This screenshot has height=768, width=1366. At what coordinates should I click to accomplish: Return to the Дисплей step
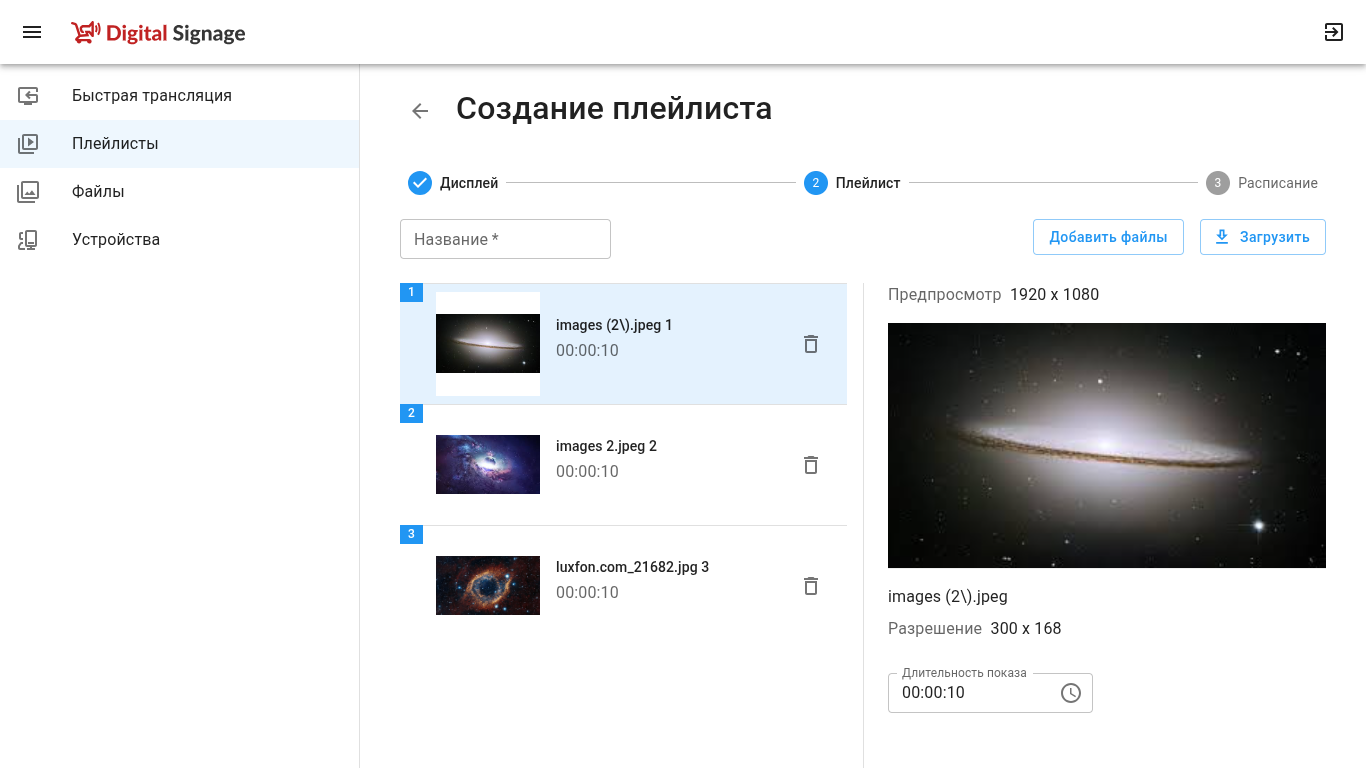pos(453,183)
